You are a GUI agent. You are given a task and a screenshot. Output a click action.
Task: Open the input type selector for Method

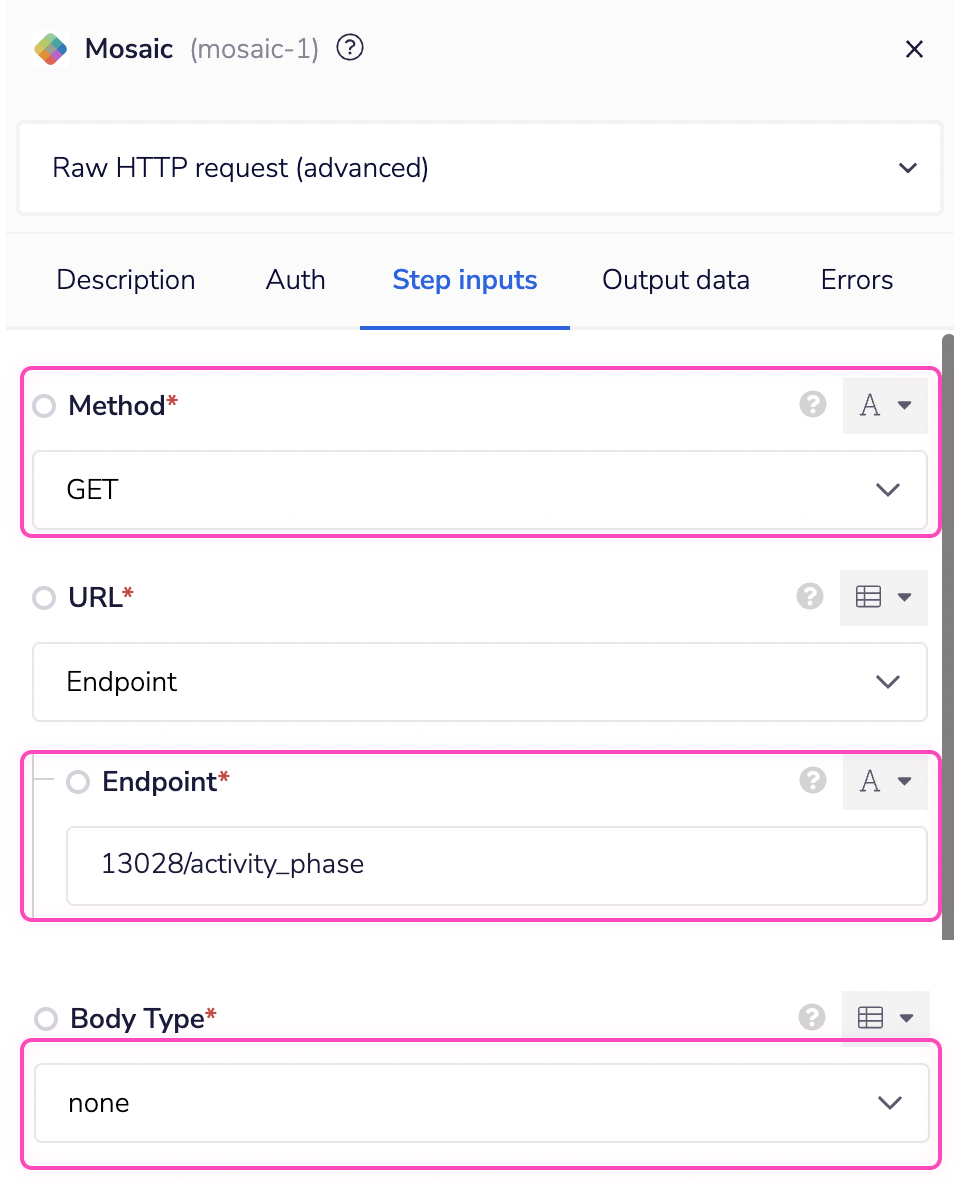tap(886, 405)
